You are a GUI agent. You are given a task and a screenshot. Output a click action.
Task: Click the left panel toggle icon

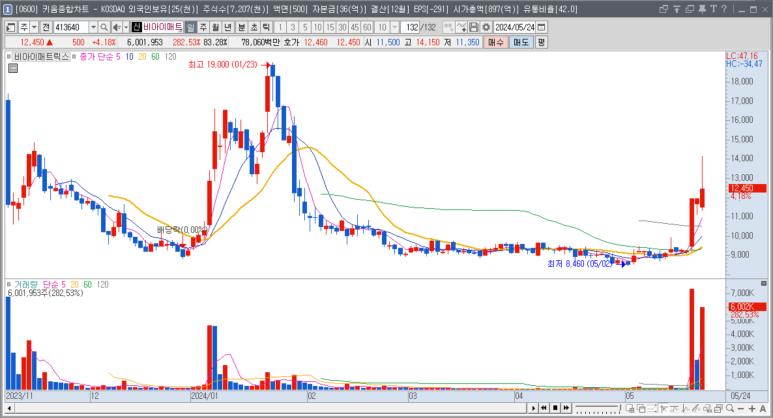pos(11,27)
